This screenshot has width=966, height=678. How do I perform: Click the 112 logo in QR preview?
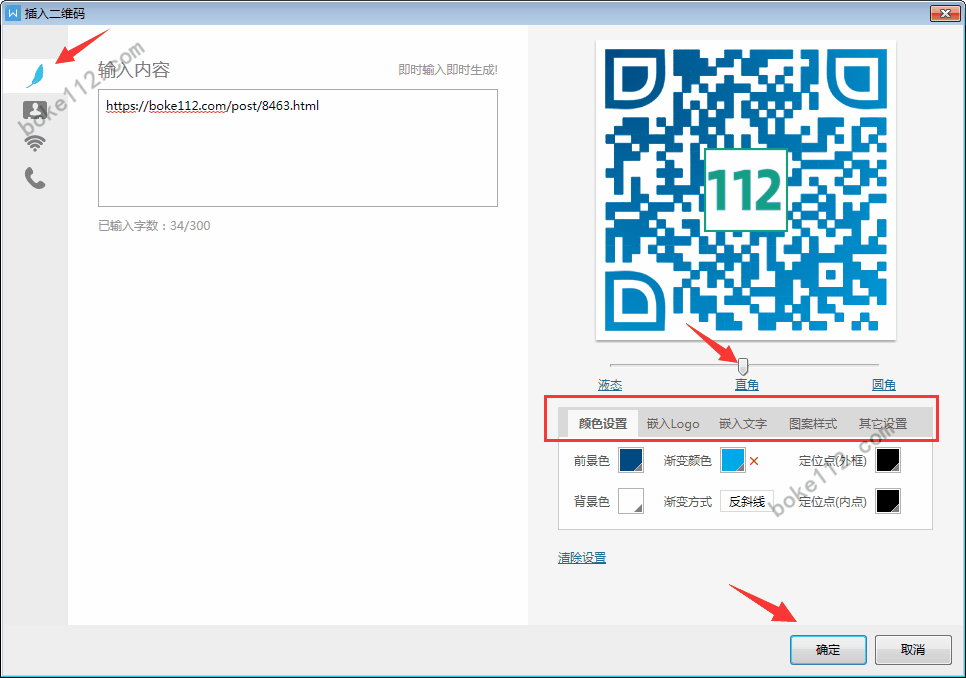[x=746, y=190]
